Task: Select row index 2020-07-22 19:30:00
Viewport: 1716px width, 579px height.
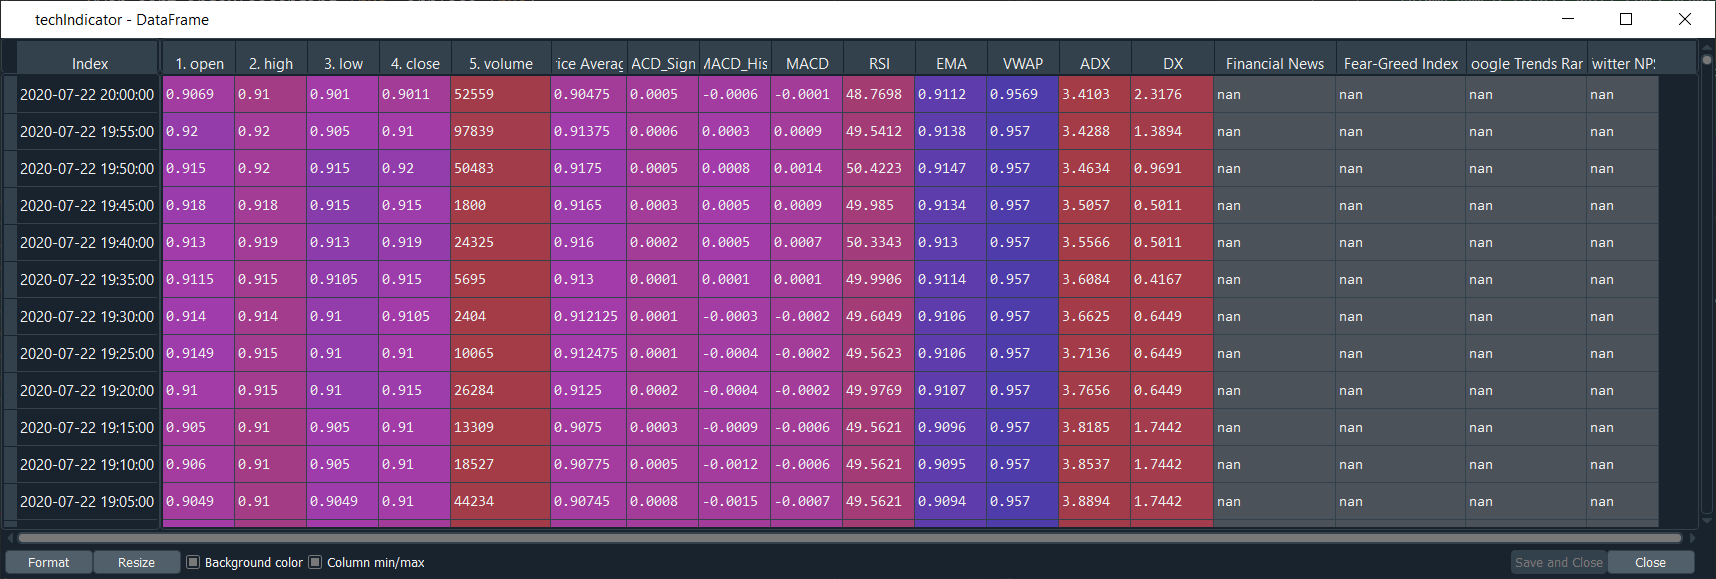Action: tap(87, 316)
